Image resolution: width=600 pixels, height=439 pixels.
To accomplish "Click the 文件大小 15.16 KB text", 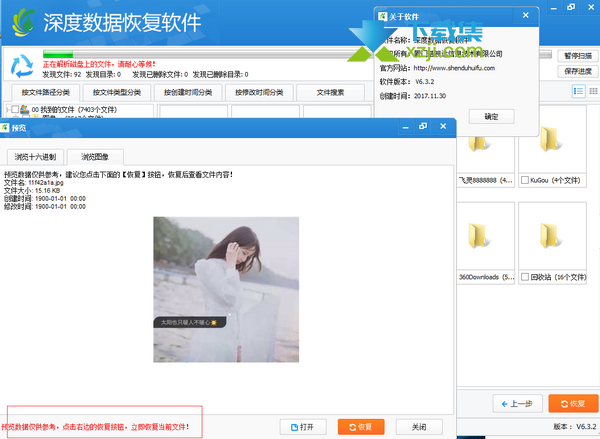I will pyautogui.click(x=32, y=190).
